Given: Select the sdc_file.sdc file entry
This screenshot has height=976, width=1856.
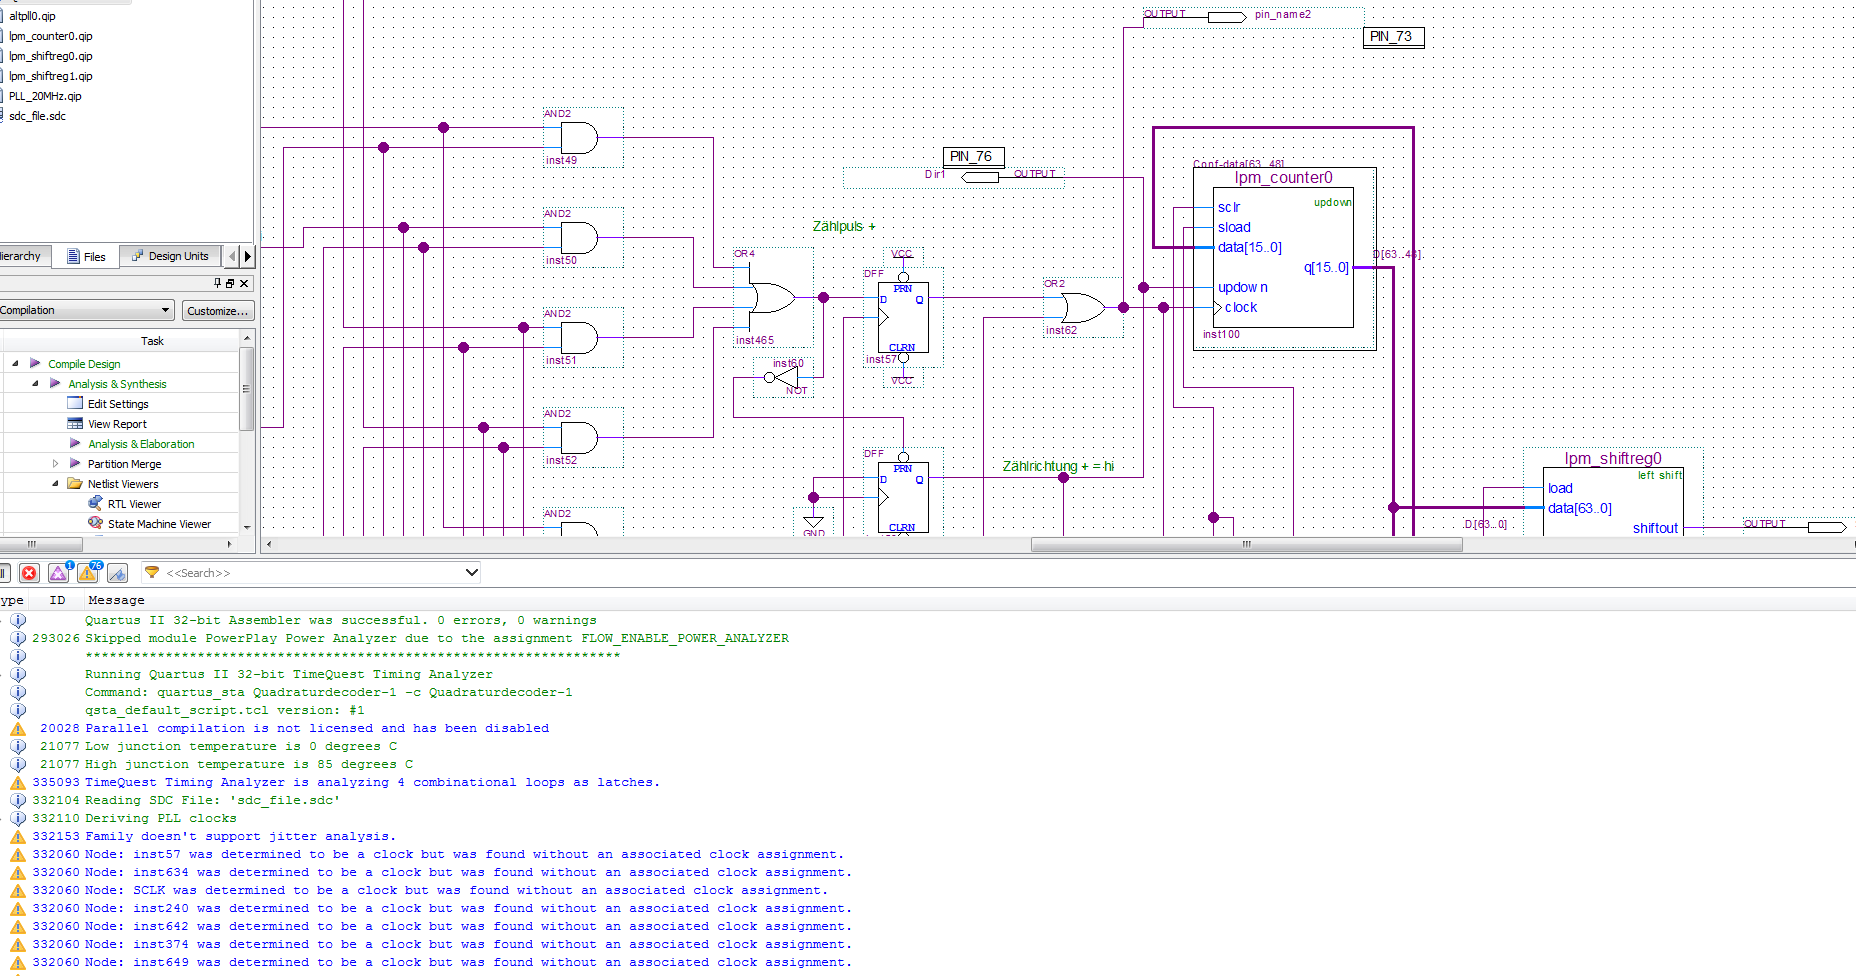Looking at the screenshot, I should coord(37,116).
